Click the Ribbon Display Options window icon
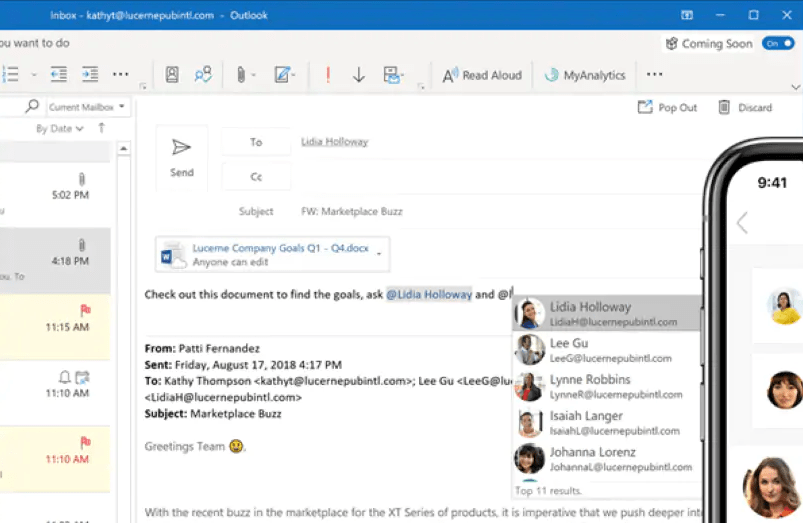 pyautogui.click(x=687, y=15)
